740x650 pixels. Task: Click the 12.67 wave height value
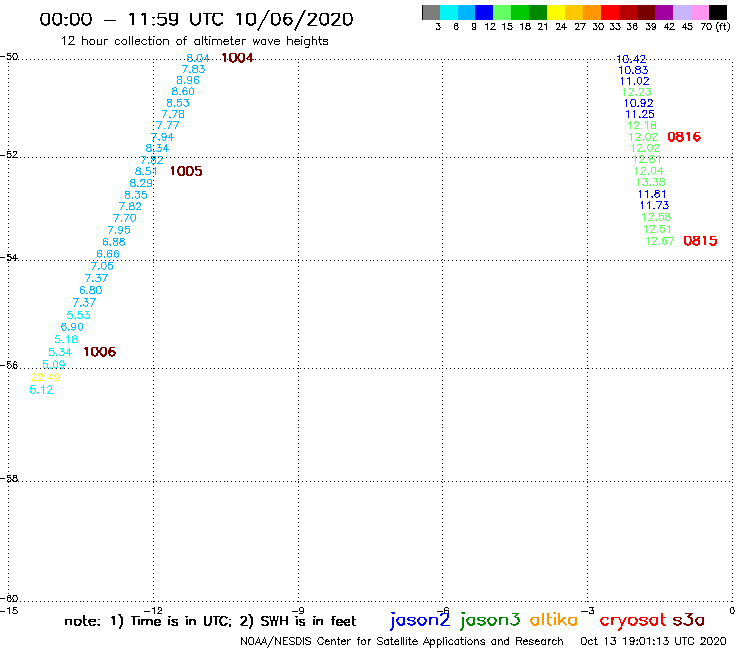click(x=660, y=242)
